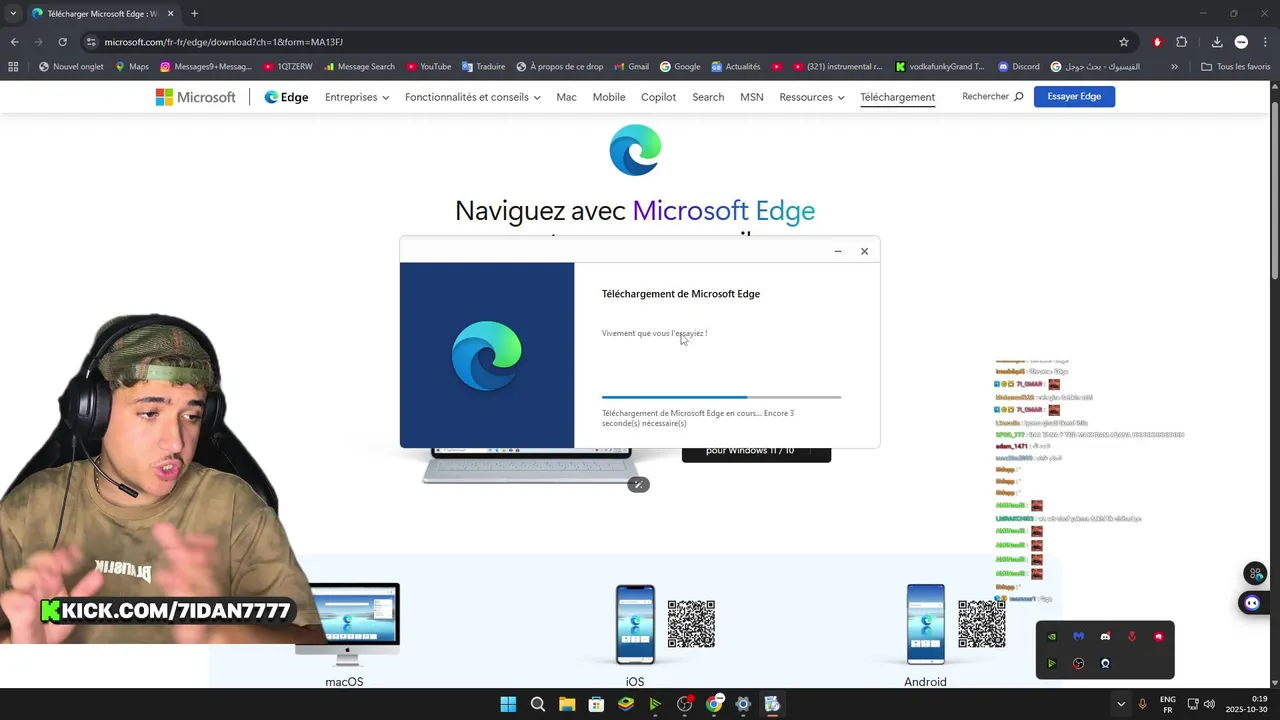
Task: Close the Edge installer dialog
Action: click(x=864, y=251)
